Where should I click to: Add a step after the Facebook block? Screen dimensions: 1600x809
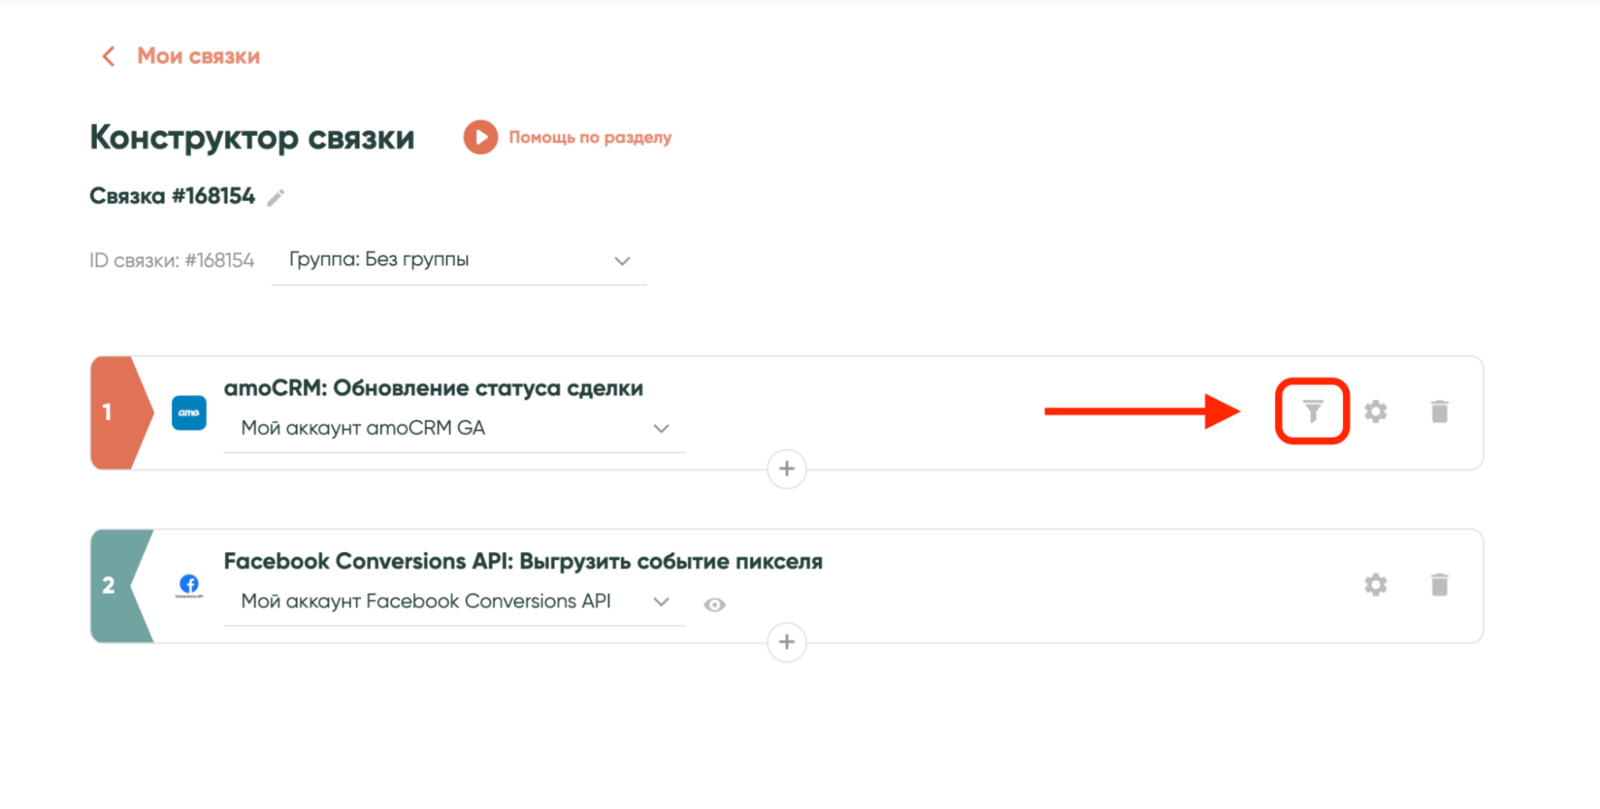point(787,642)
